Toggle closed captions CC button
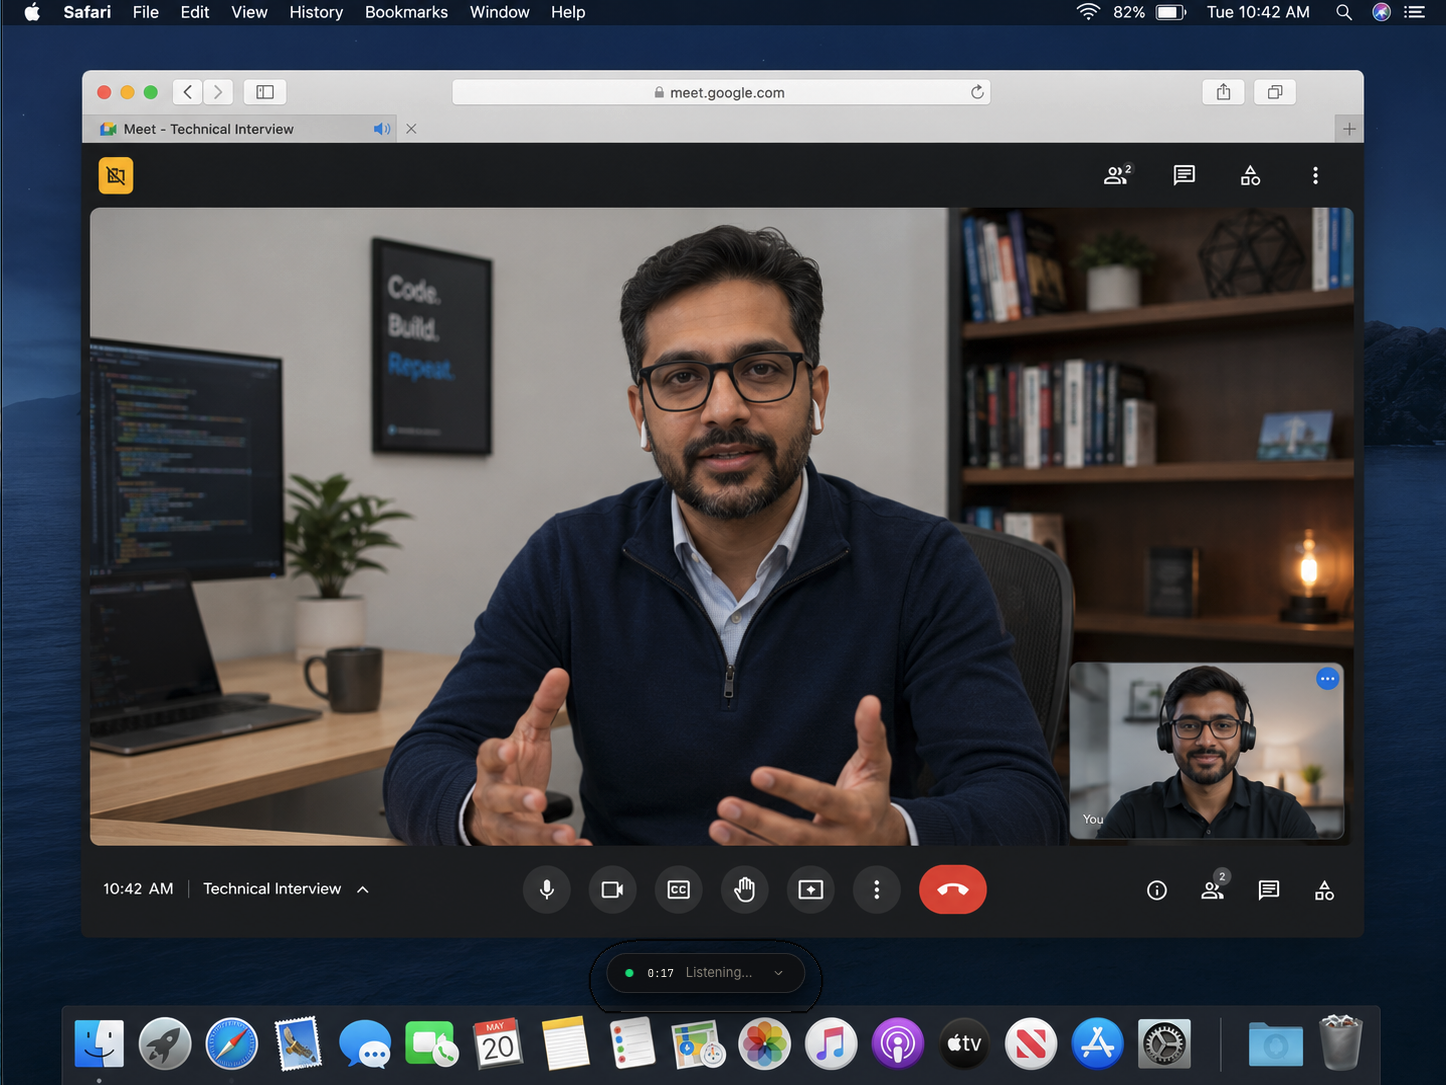 [679, 889]
